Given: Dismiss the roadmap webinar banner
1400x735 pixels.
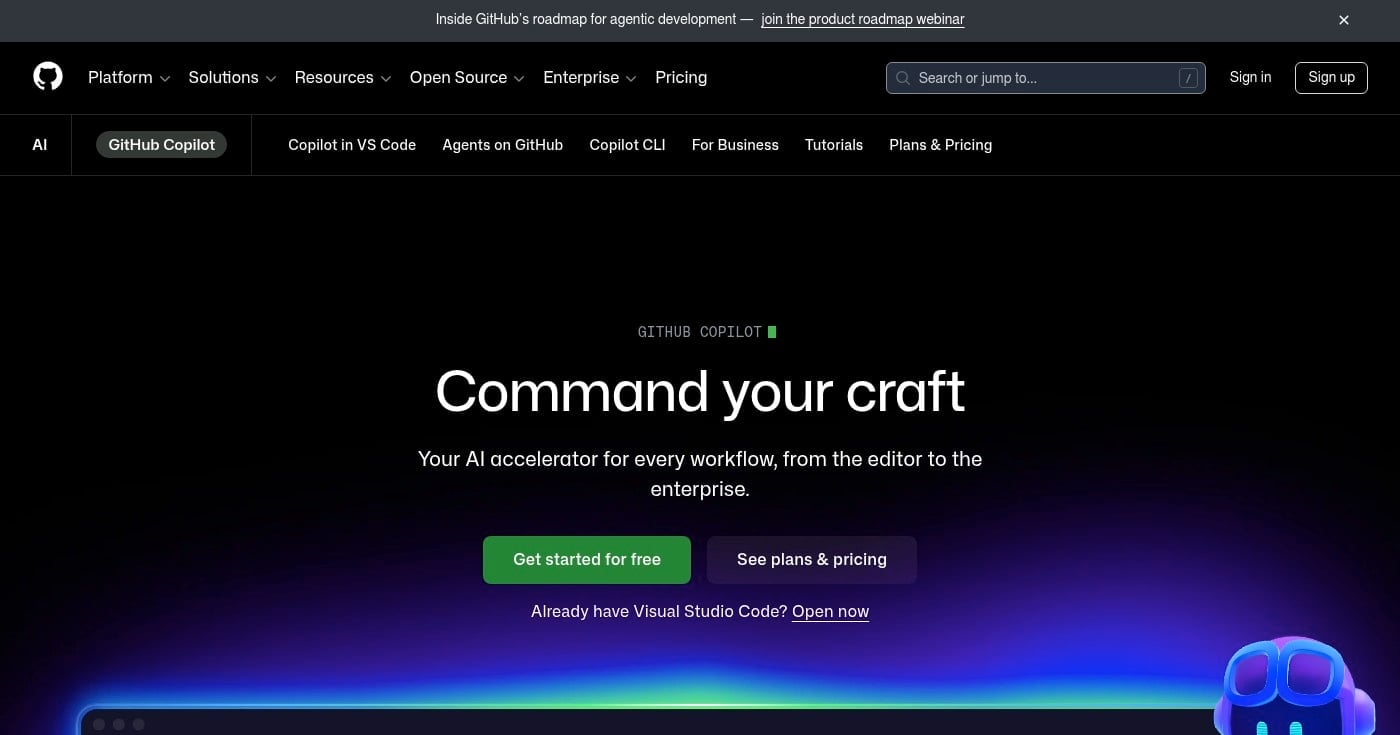Looking at the screenshot, I should coord(1344,20).
